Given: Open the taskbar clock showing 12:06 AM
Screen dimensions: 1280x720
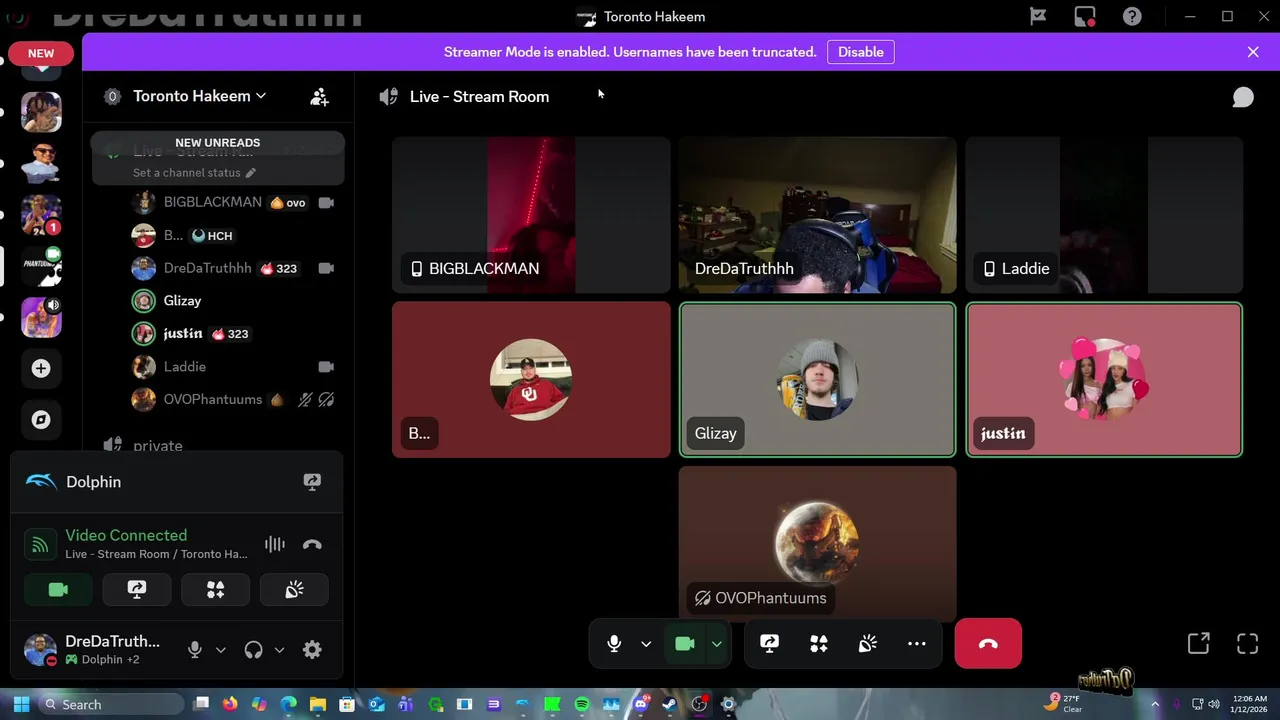Looking at the screenshot, I should [1251, 704].
